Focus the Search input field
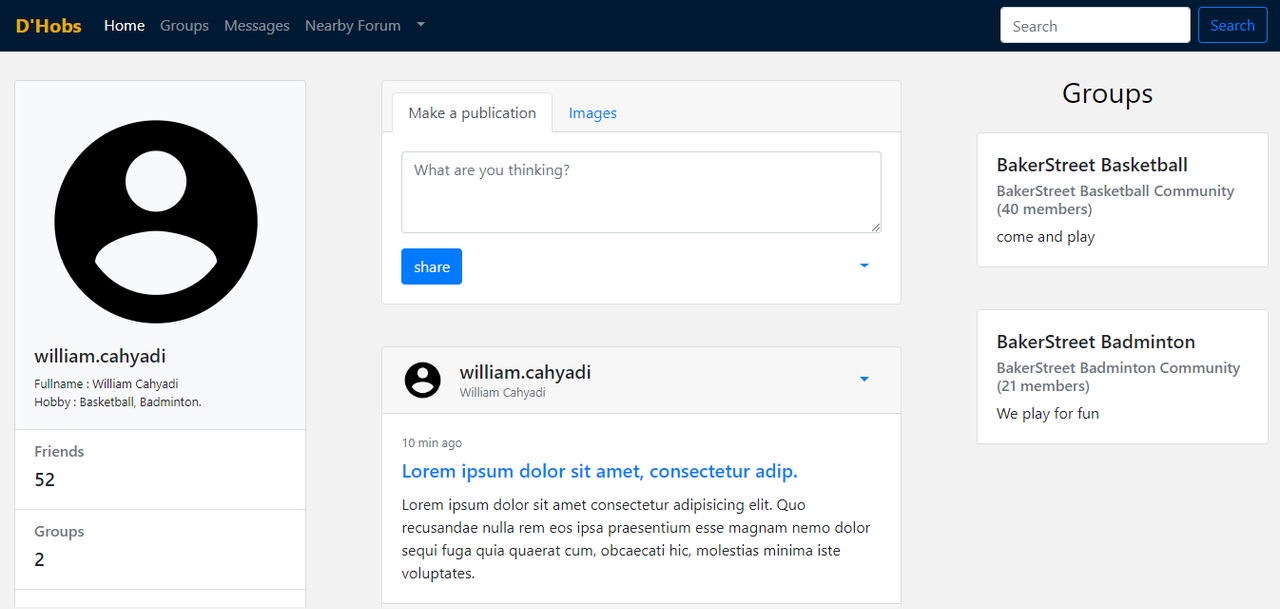 tap(1095, 25)
